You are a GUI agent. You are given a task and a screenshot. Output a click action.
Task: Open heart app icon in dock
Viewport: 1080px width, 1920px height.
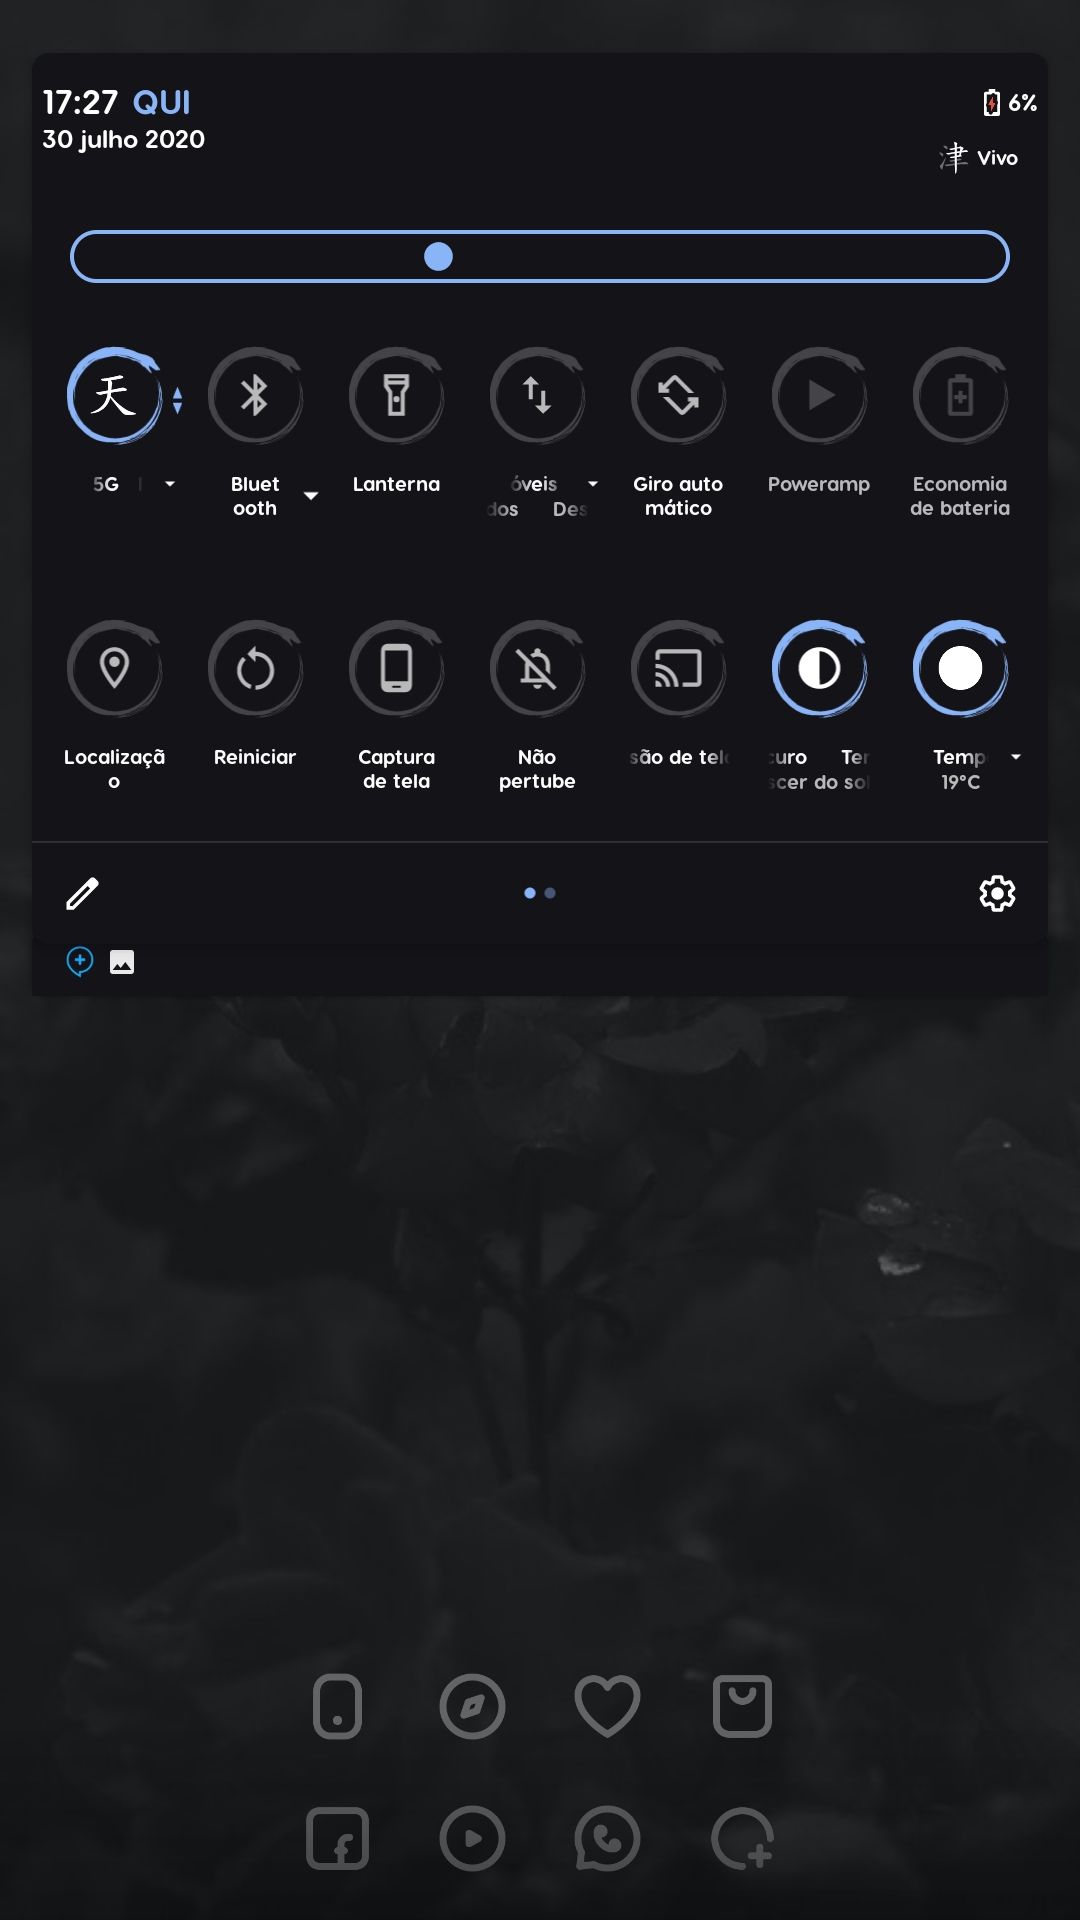(607, 1705)
